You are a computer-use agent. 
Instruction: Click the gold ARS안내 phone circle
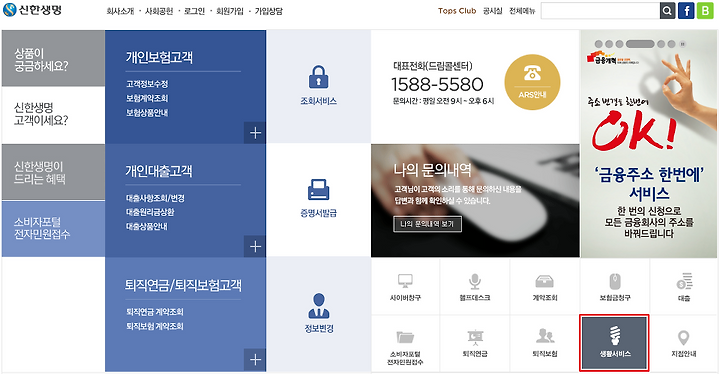(532, 82)
